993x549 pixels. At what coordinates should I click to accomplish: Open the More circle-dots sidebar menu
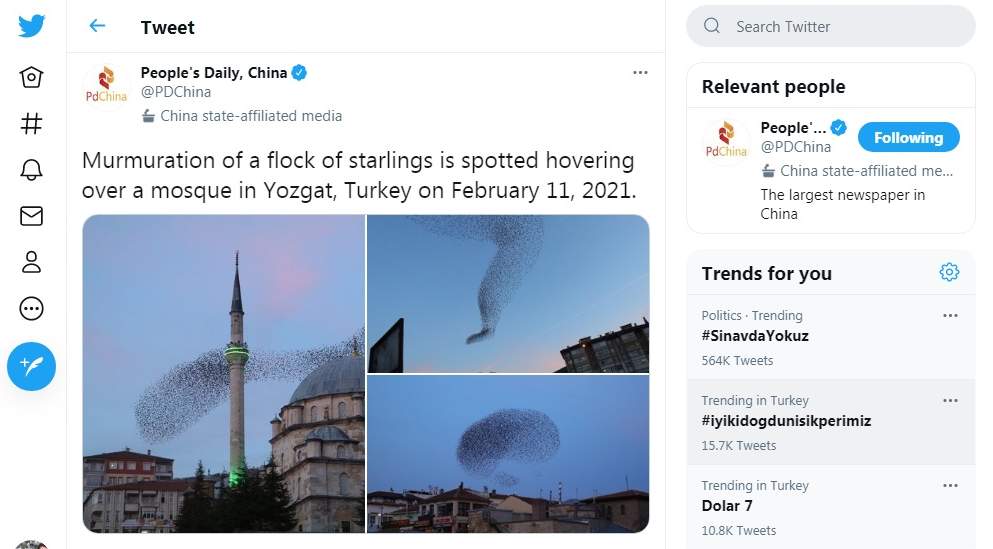pyautogui.click(x=31, y=309)
